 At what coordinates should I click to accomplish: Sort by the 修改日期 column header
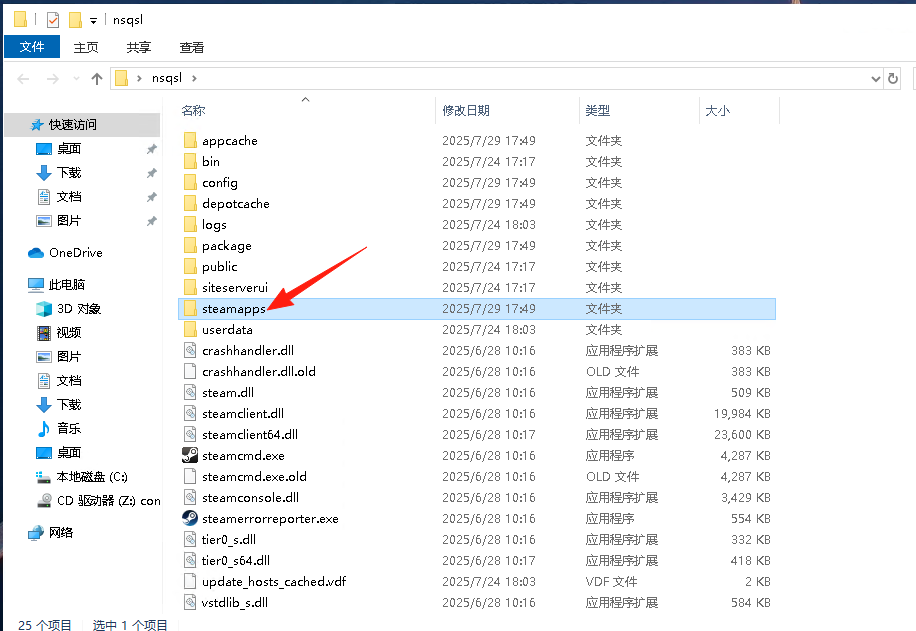point(466,110)
